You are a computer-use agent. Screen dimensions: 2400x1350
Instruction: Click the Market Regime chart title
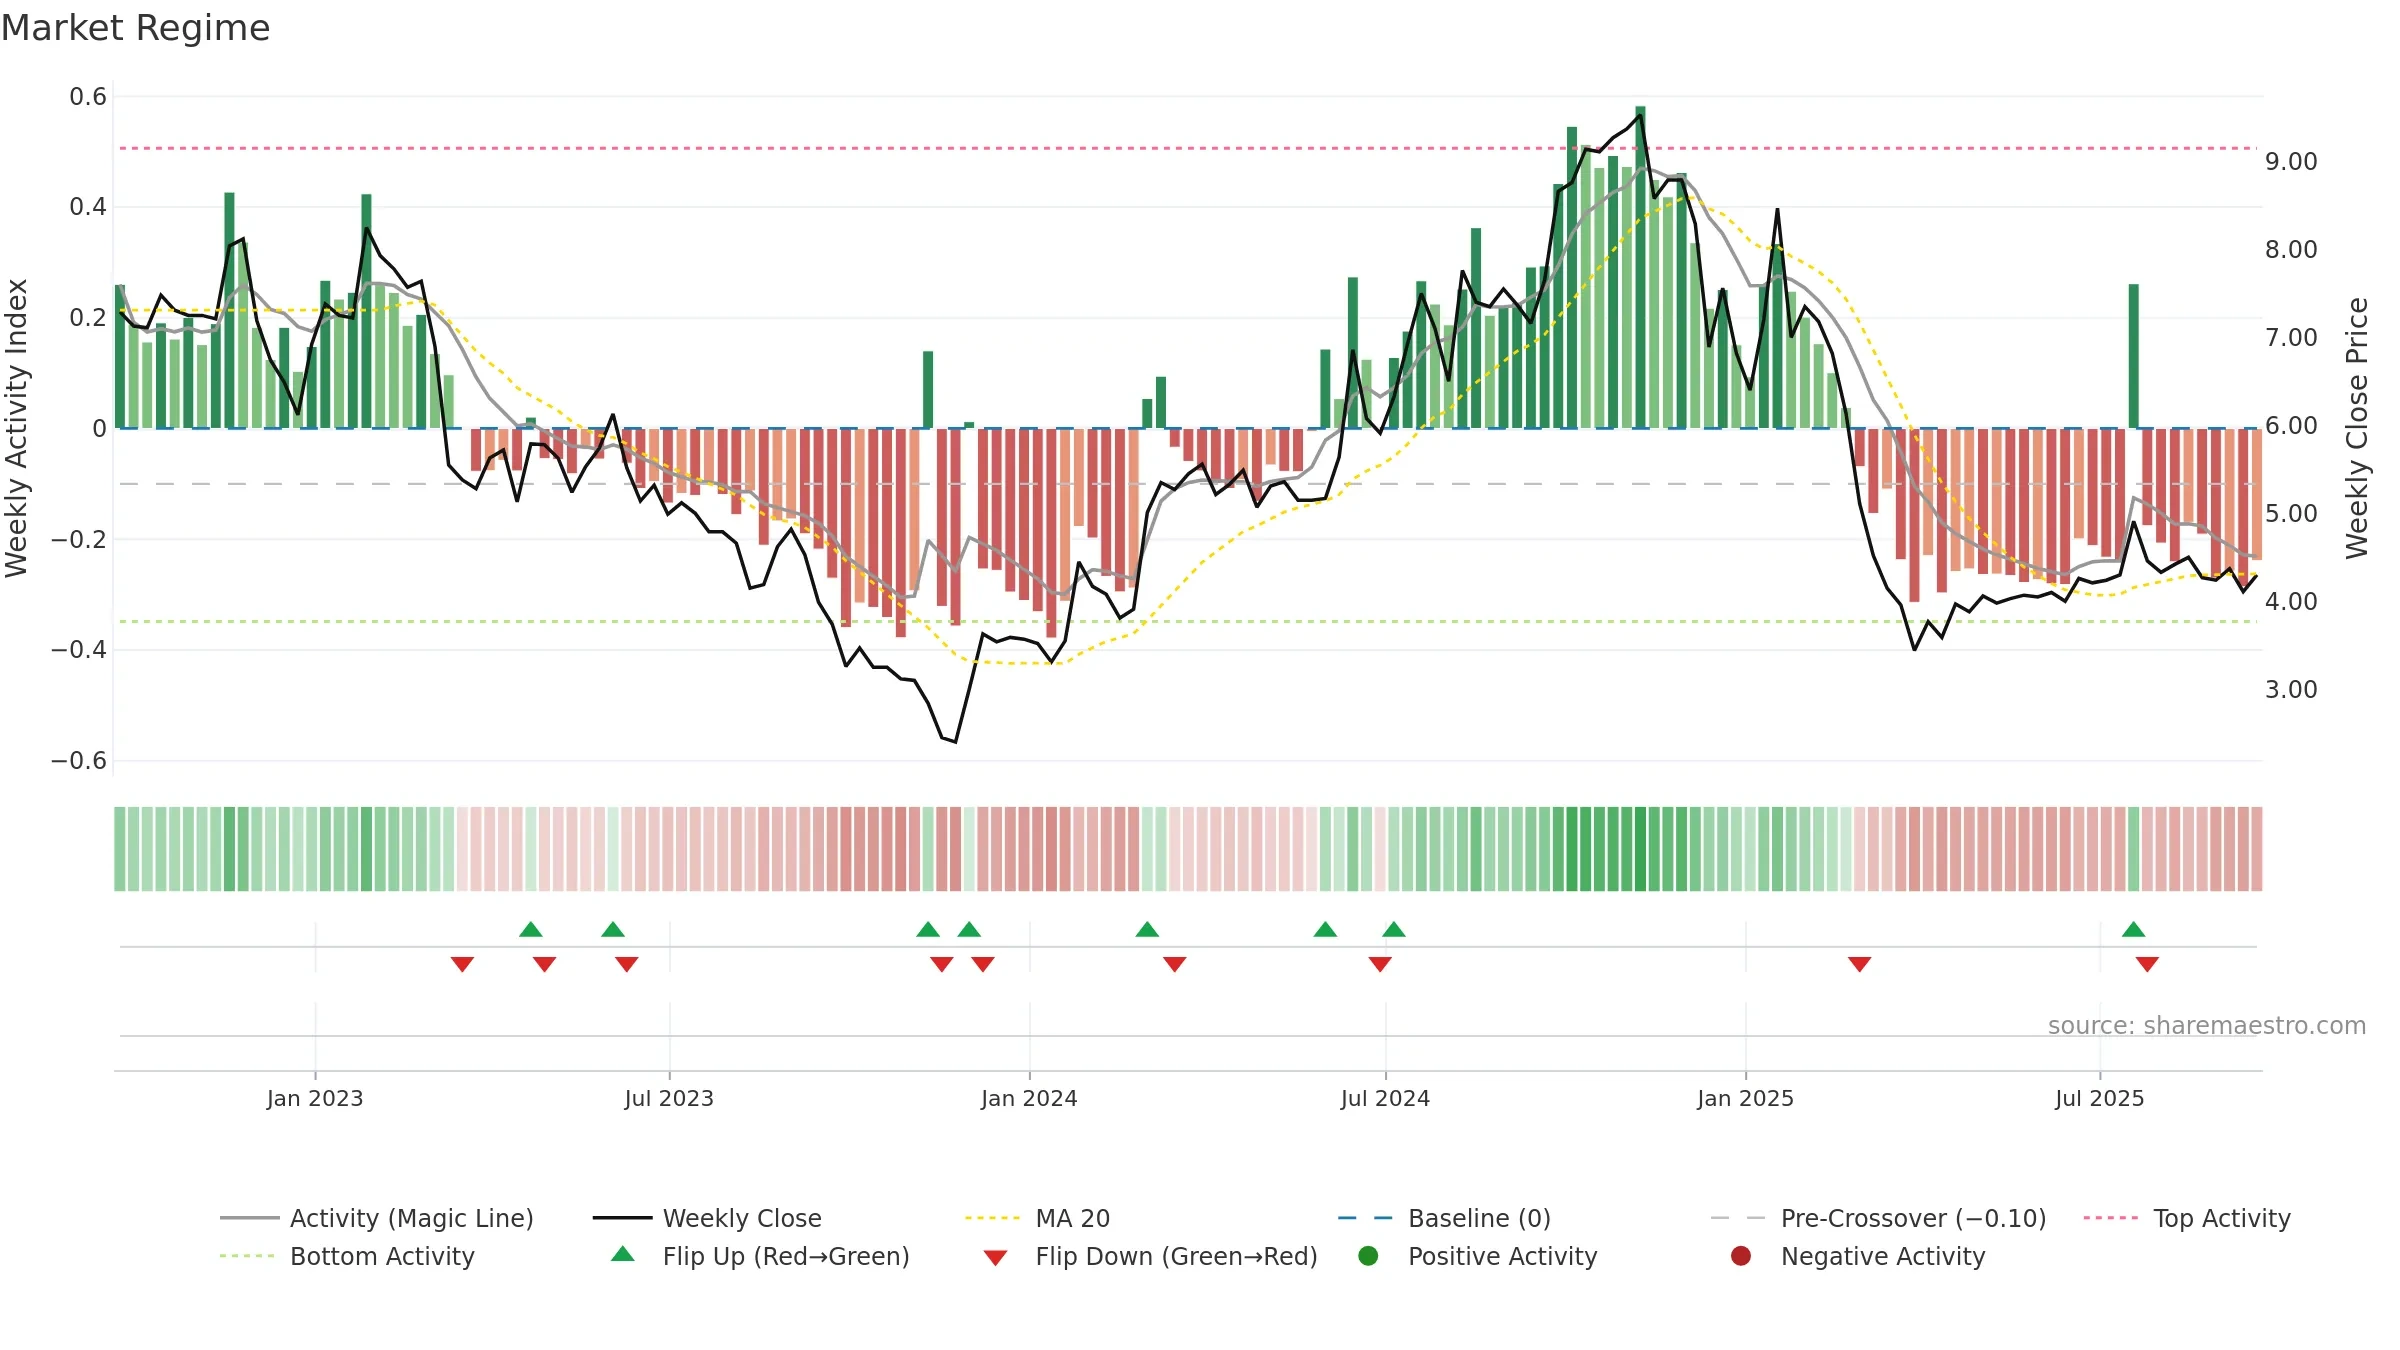[x=136, y=28]
